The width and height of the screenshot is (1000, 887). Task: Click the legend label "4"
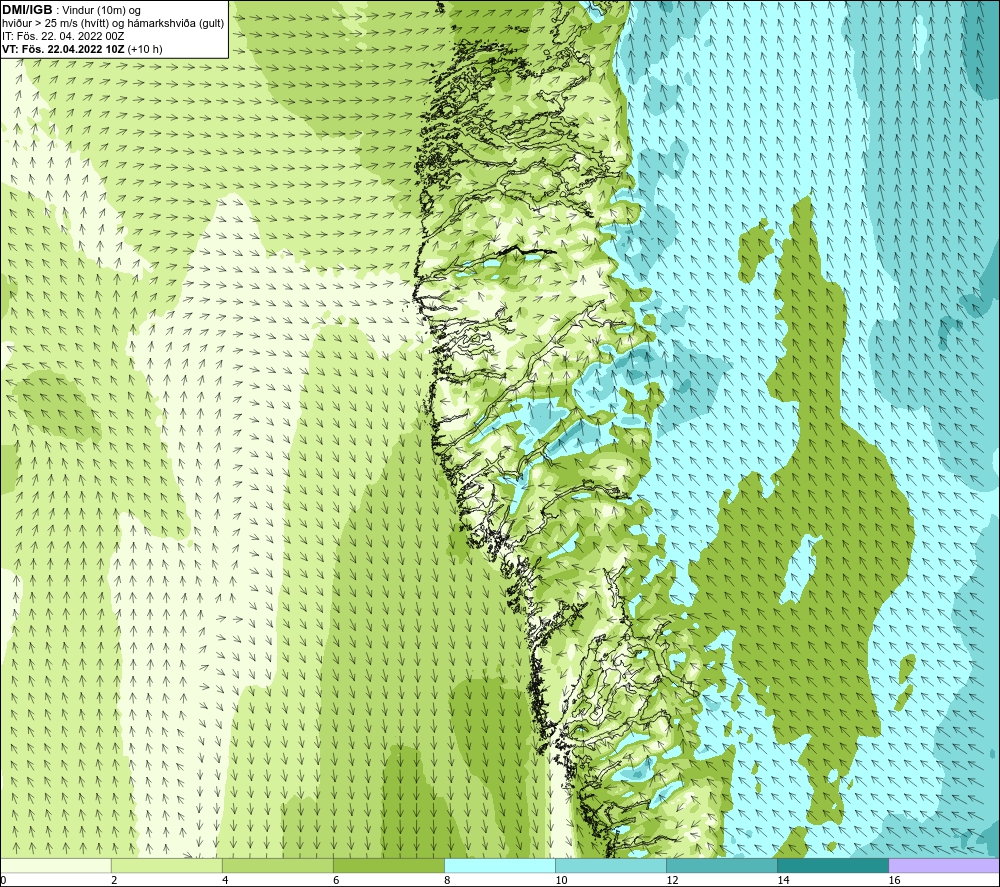pos(225,881)
